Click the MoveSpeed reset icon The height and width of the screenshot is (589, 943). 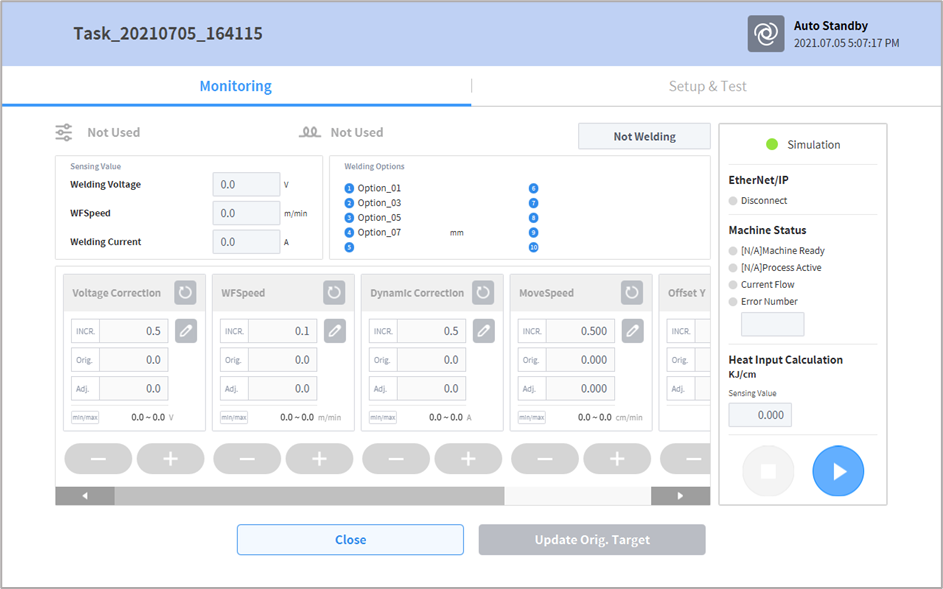coord(632,293)
